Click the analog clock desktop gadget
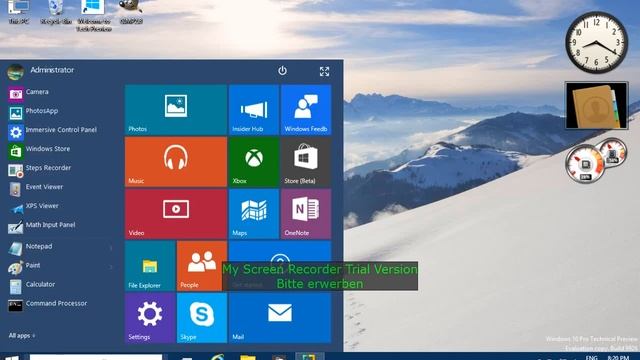The width and height of the screenshot is (640, 360). (x=596, y=42)
